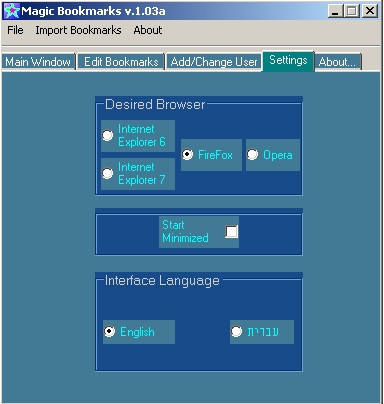Switch to the Edit Bookmarks tab
The height and width of the screenshot is (404, 384).
click(x=121, y=62)
